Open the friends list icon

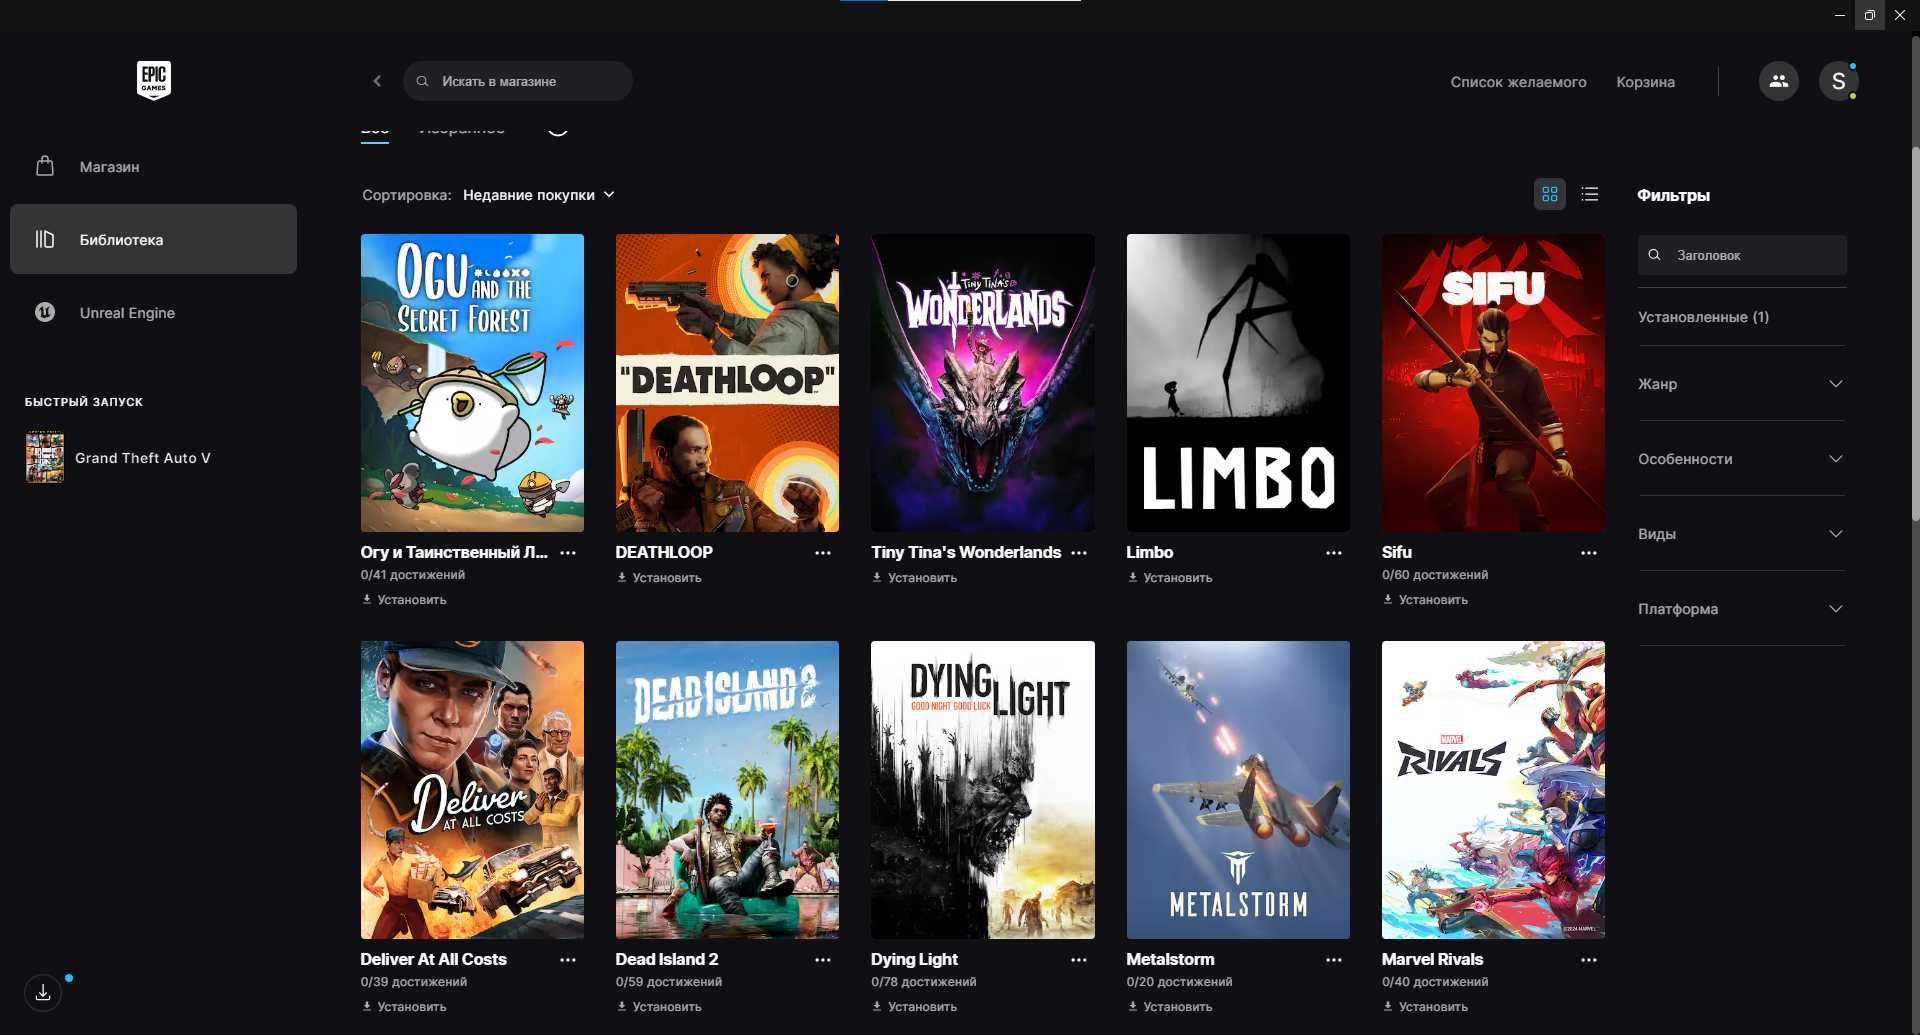[1778, 81]
